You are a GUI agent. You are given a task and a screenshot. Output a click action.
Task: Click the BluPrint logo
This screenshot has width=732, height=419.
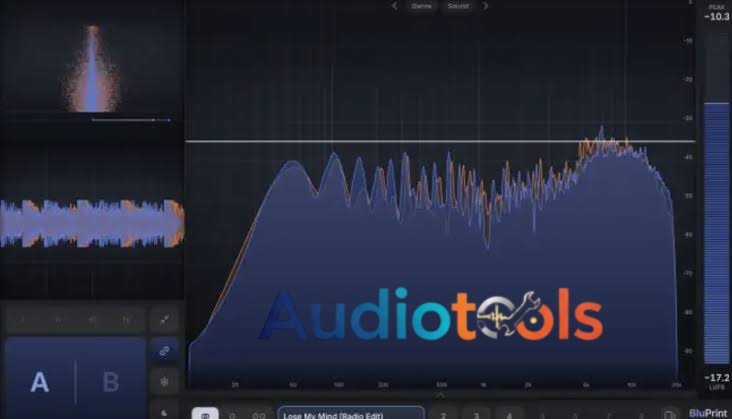[708, 413]
